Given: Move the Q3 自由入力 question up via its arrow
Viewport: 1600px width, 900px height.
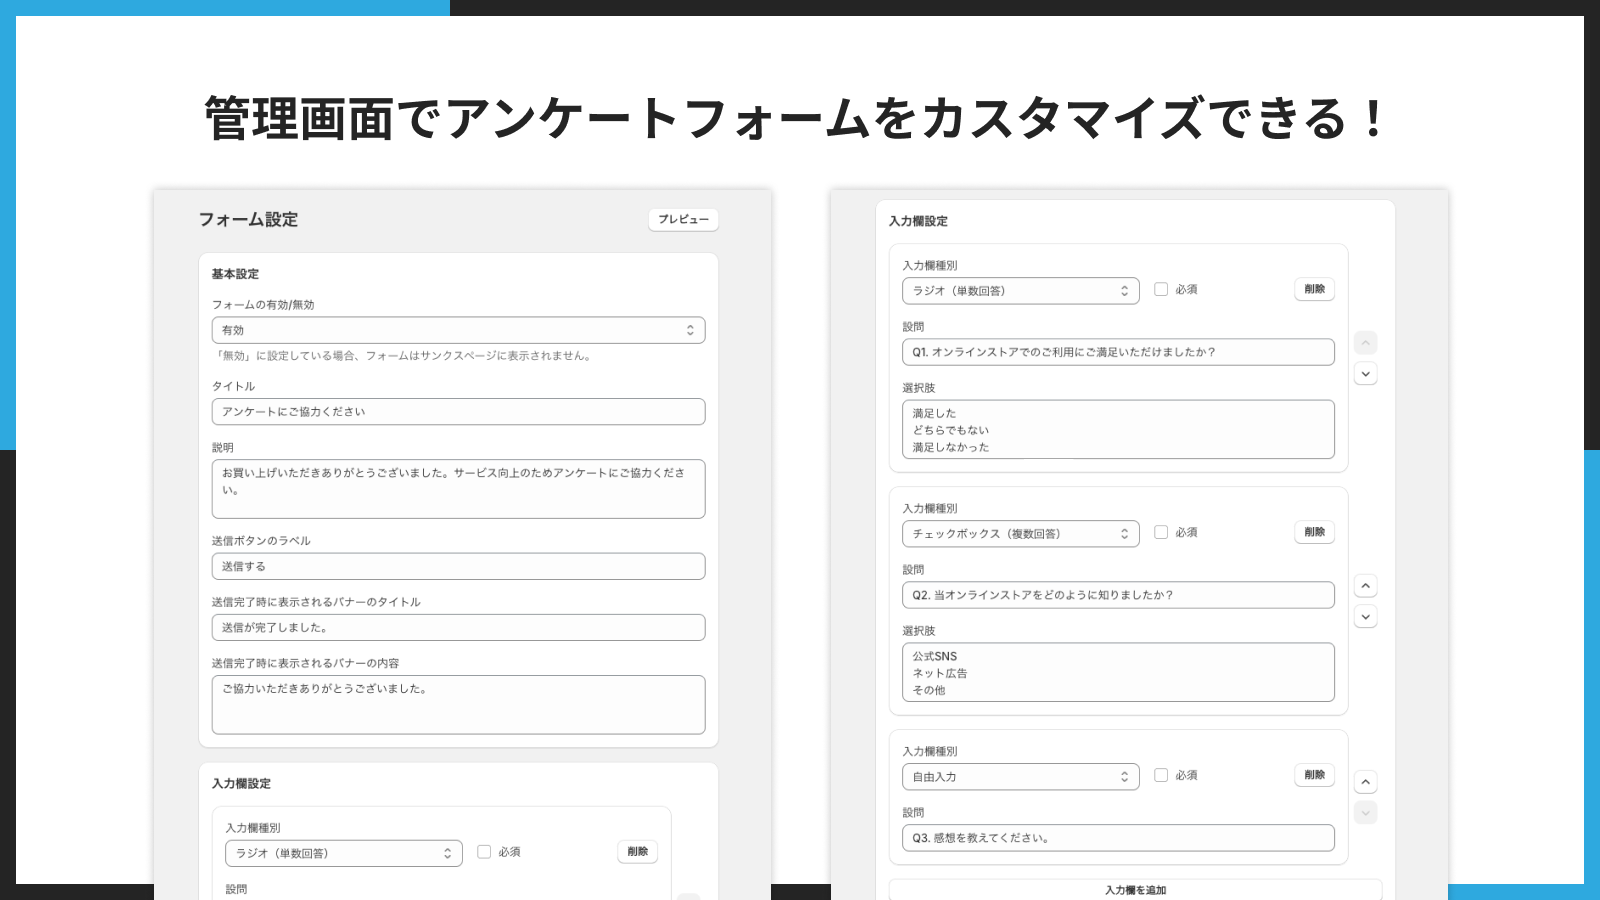Looking at the screenshot, I should coord(1365,781).
